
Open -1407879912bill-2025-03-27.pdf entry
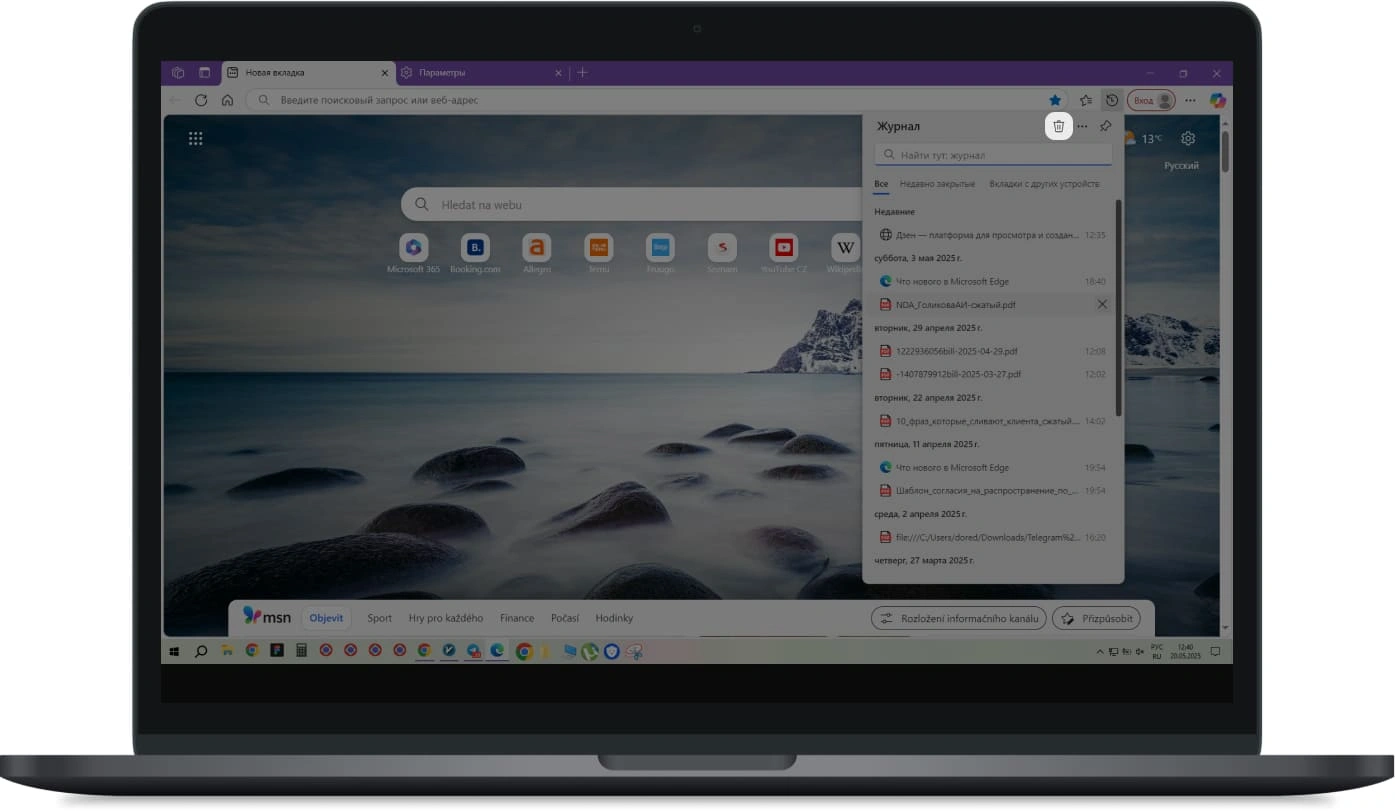coord(993,374)
